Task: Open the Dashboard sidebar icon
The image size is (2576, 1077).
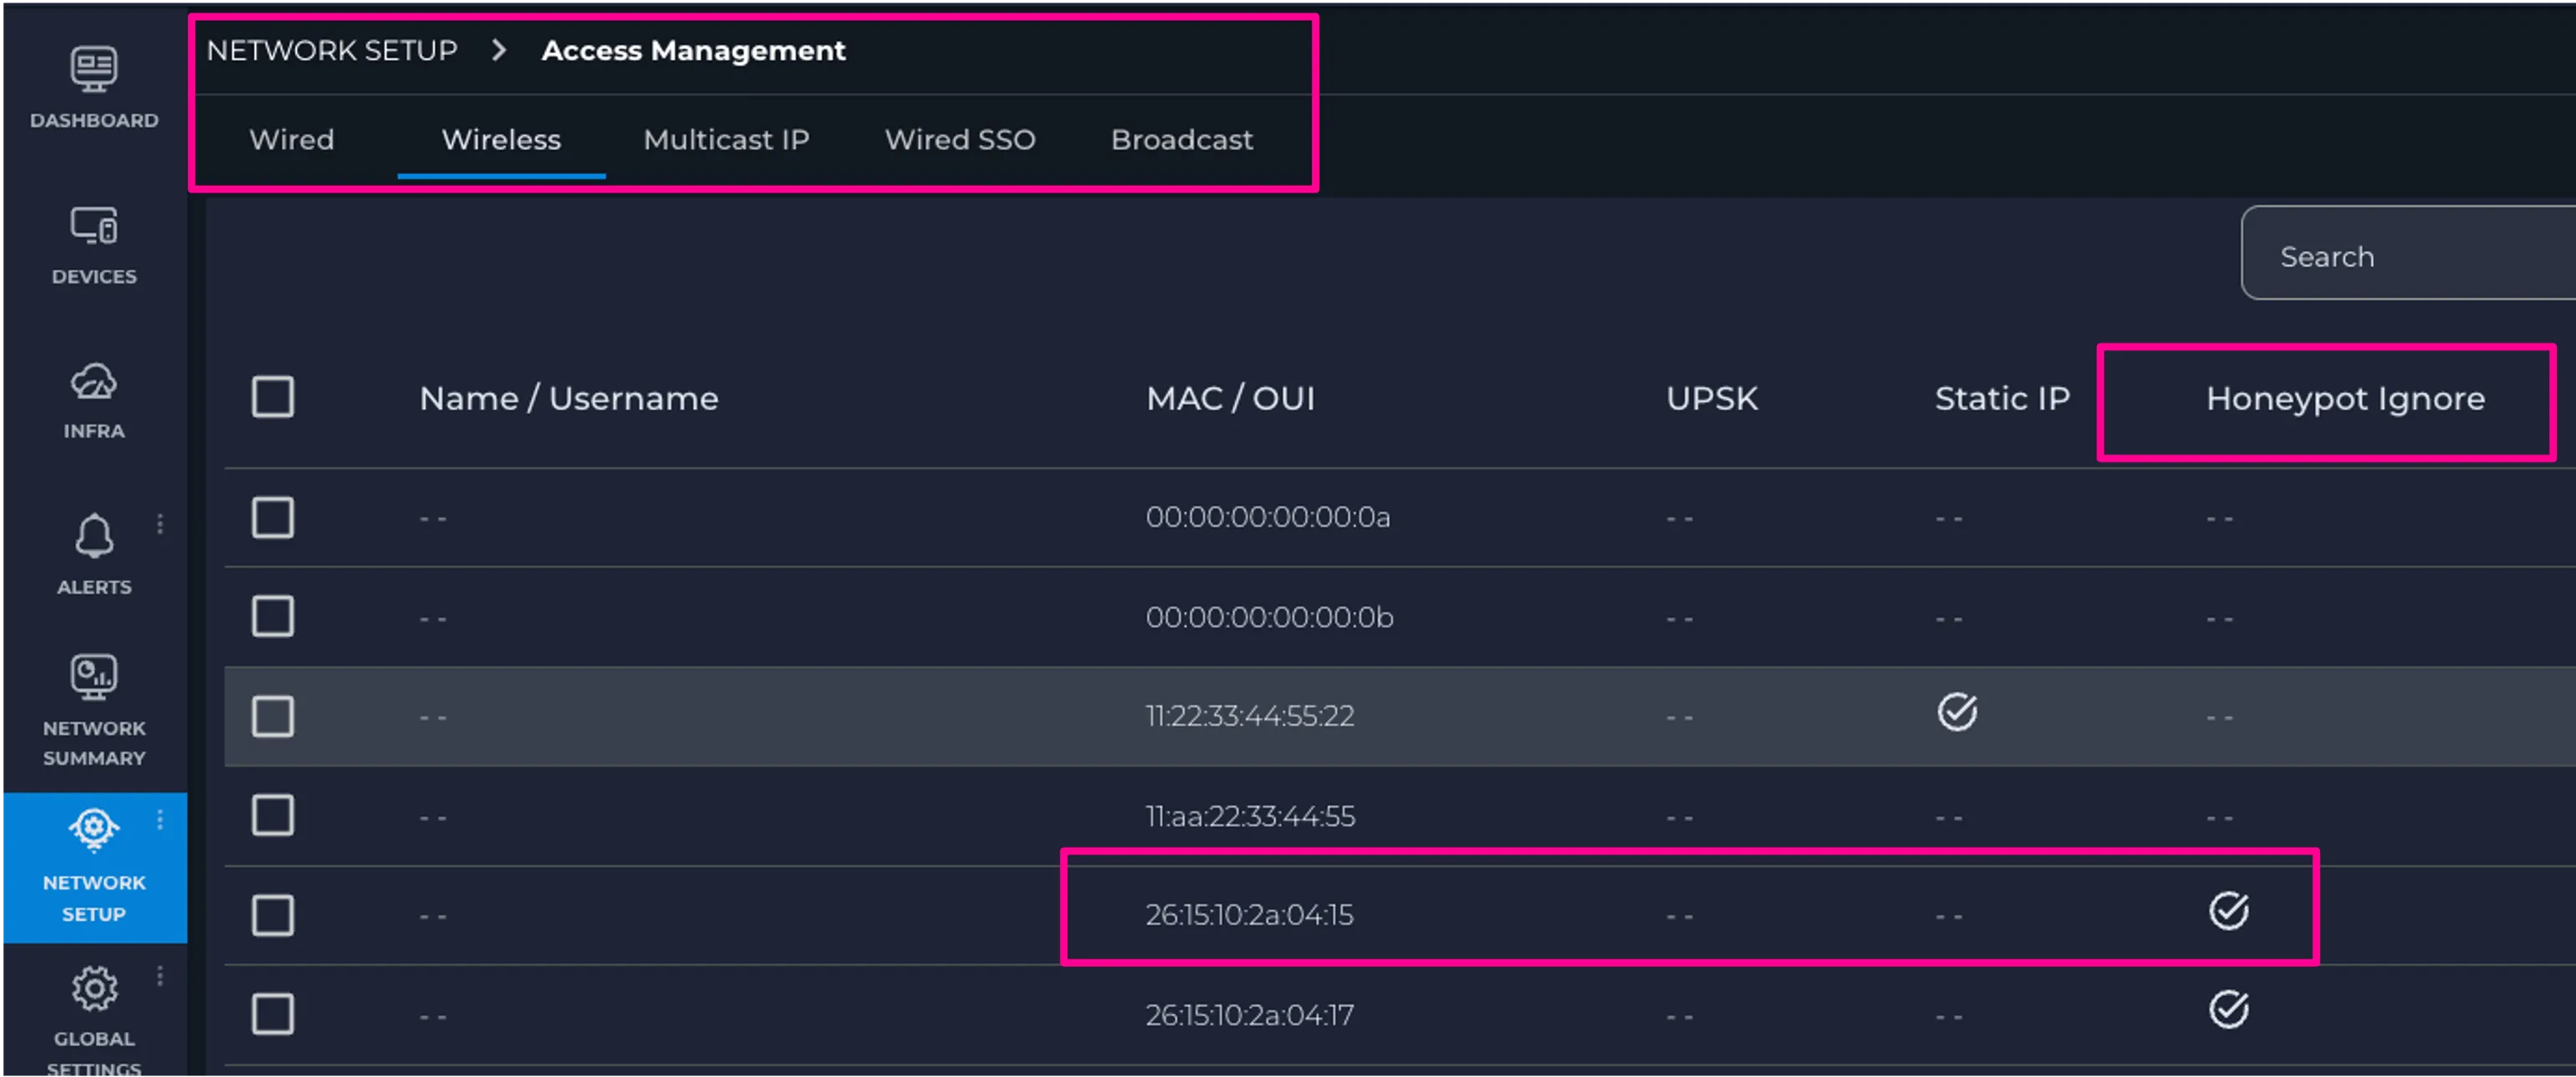Action: (x=94, y=69)
